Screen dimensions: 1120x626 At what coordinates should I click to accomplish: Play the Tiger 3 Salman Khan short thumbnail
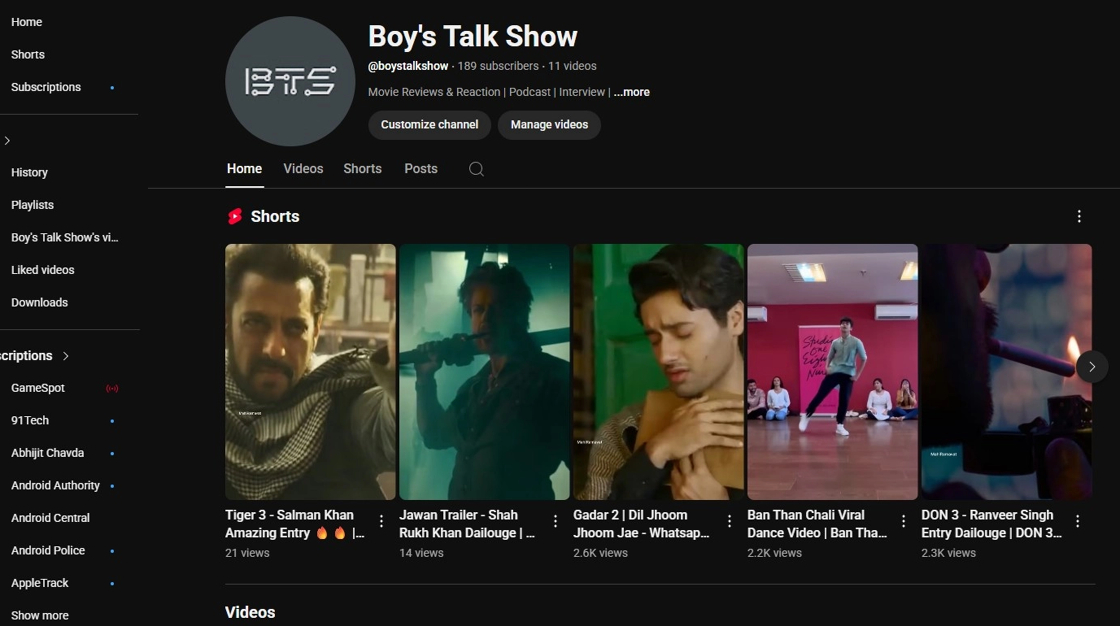pos(310,372)
